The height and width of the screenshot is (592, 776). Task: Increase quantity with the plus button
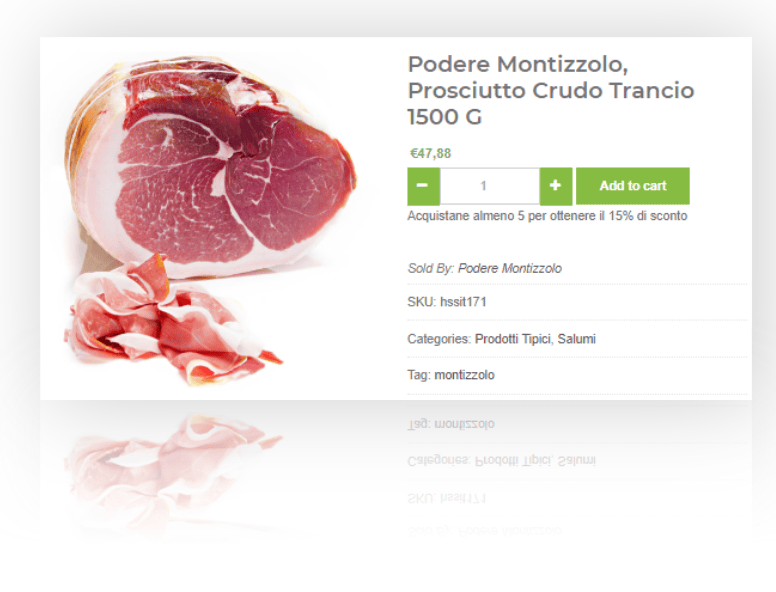click(556, 186)
